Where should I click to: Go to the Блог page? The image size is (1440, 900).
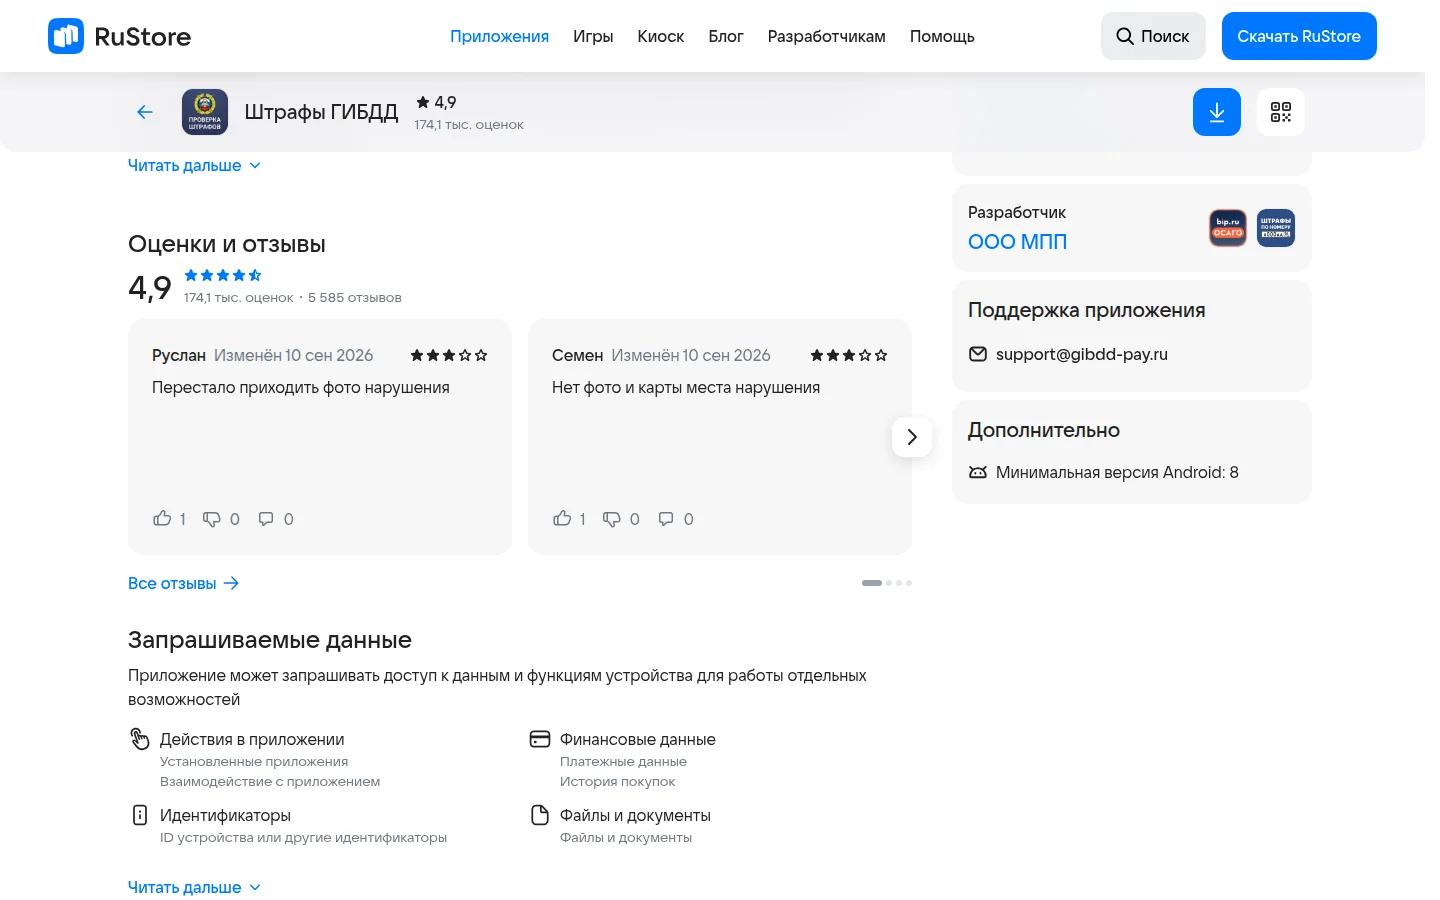(726, 36)
